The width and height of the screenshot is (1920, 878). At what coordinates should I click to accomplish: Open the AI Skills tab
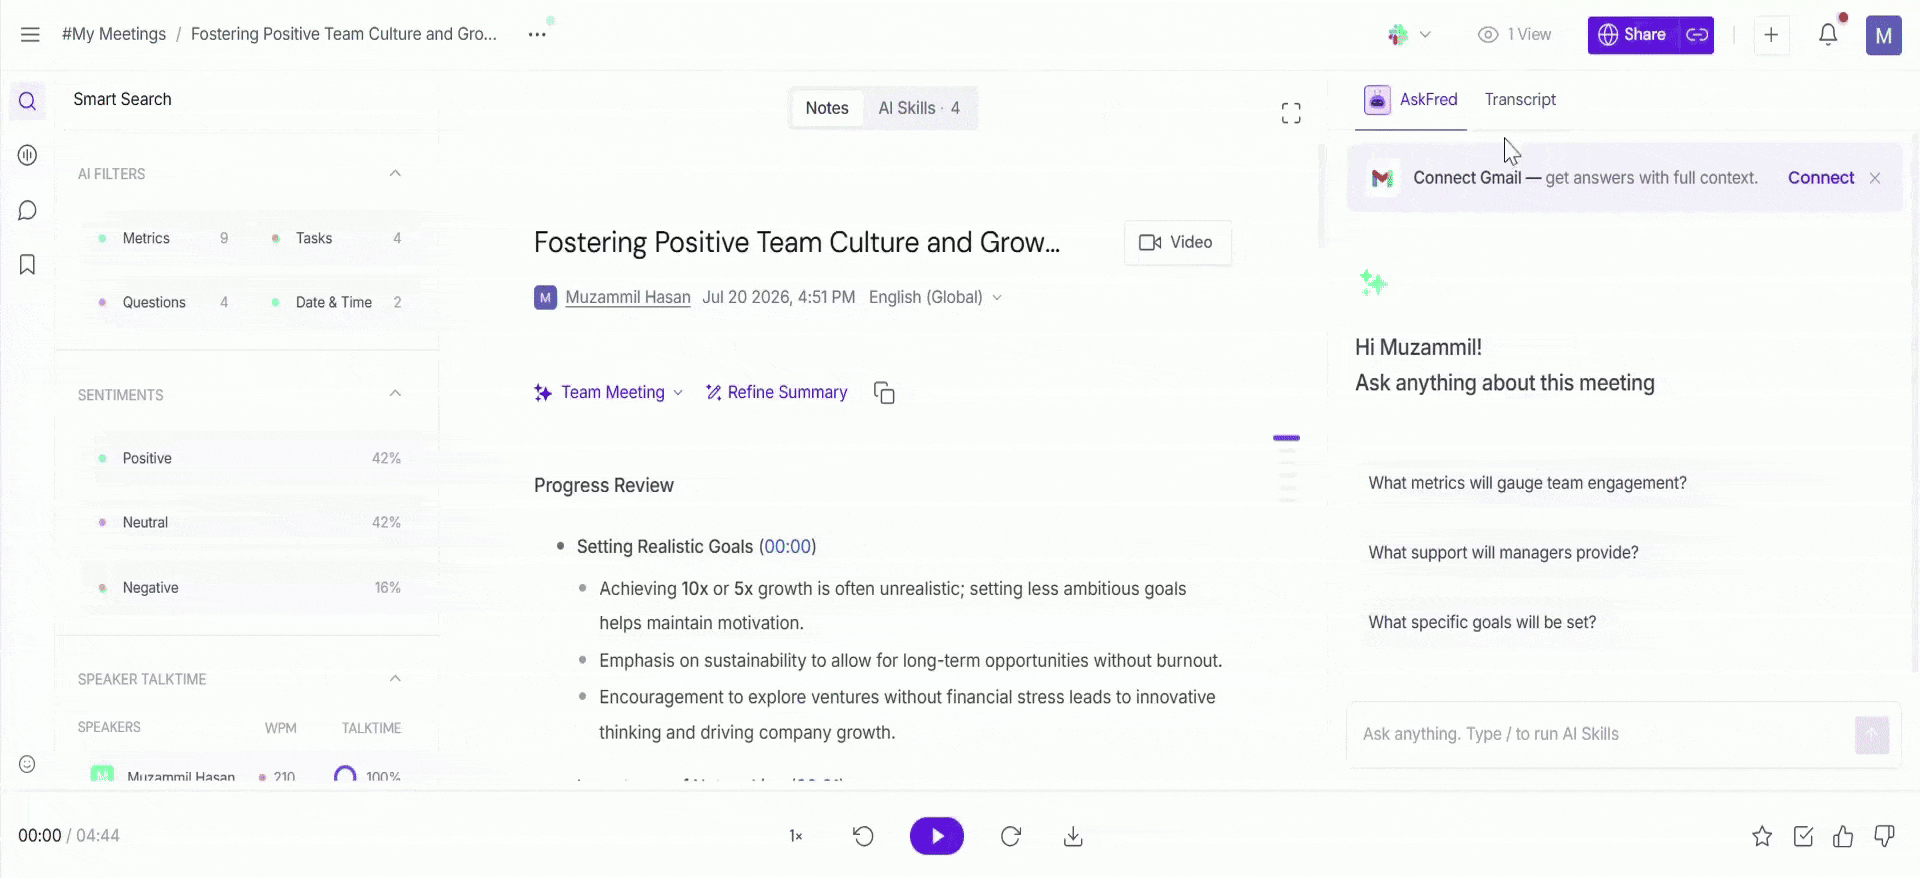919,108
